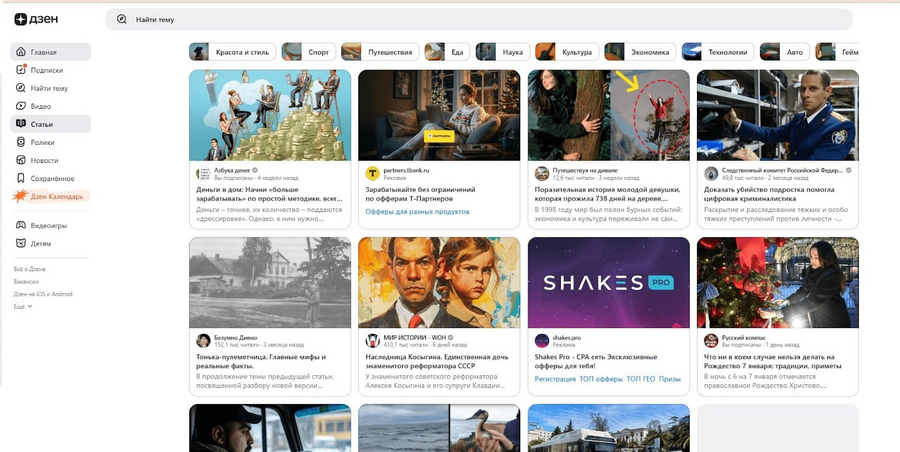Viewport: 900px width, 452px height.
Task: Select Спорт topic chip
Action: tap(308, 52)
